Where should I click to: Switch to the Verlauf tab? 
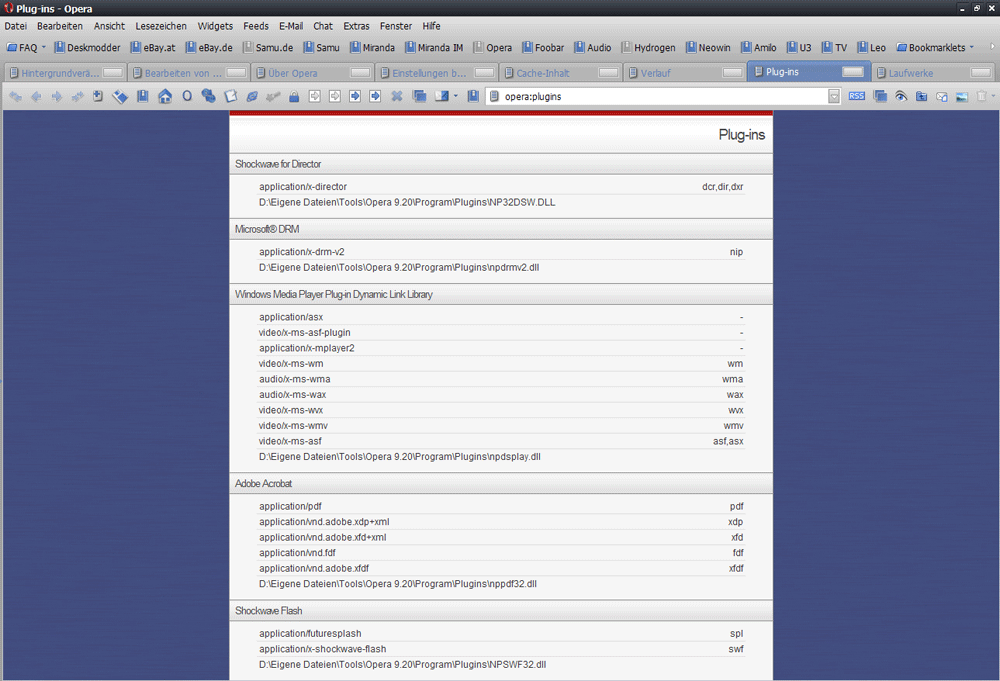click(x=685, y=73)
